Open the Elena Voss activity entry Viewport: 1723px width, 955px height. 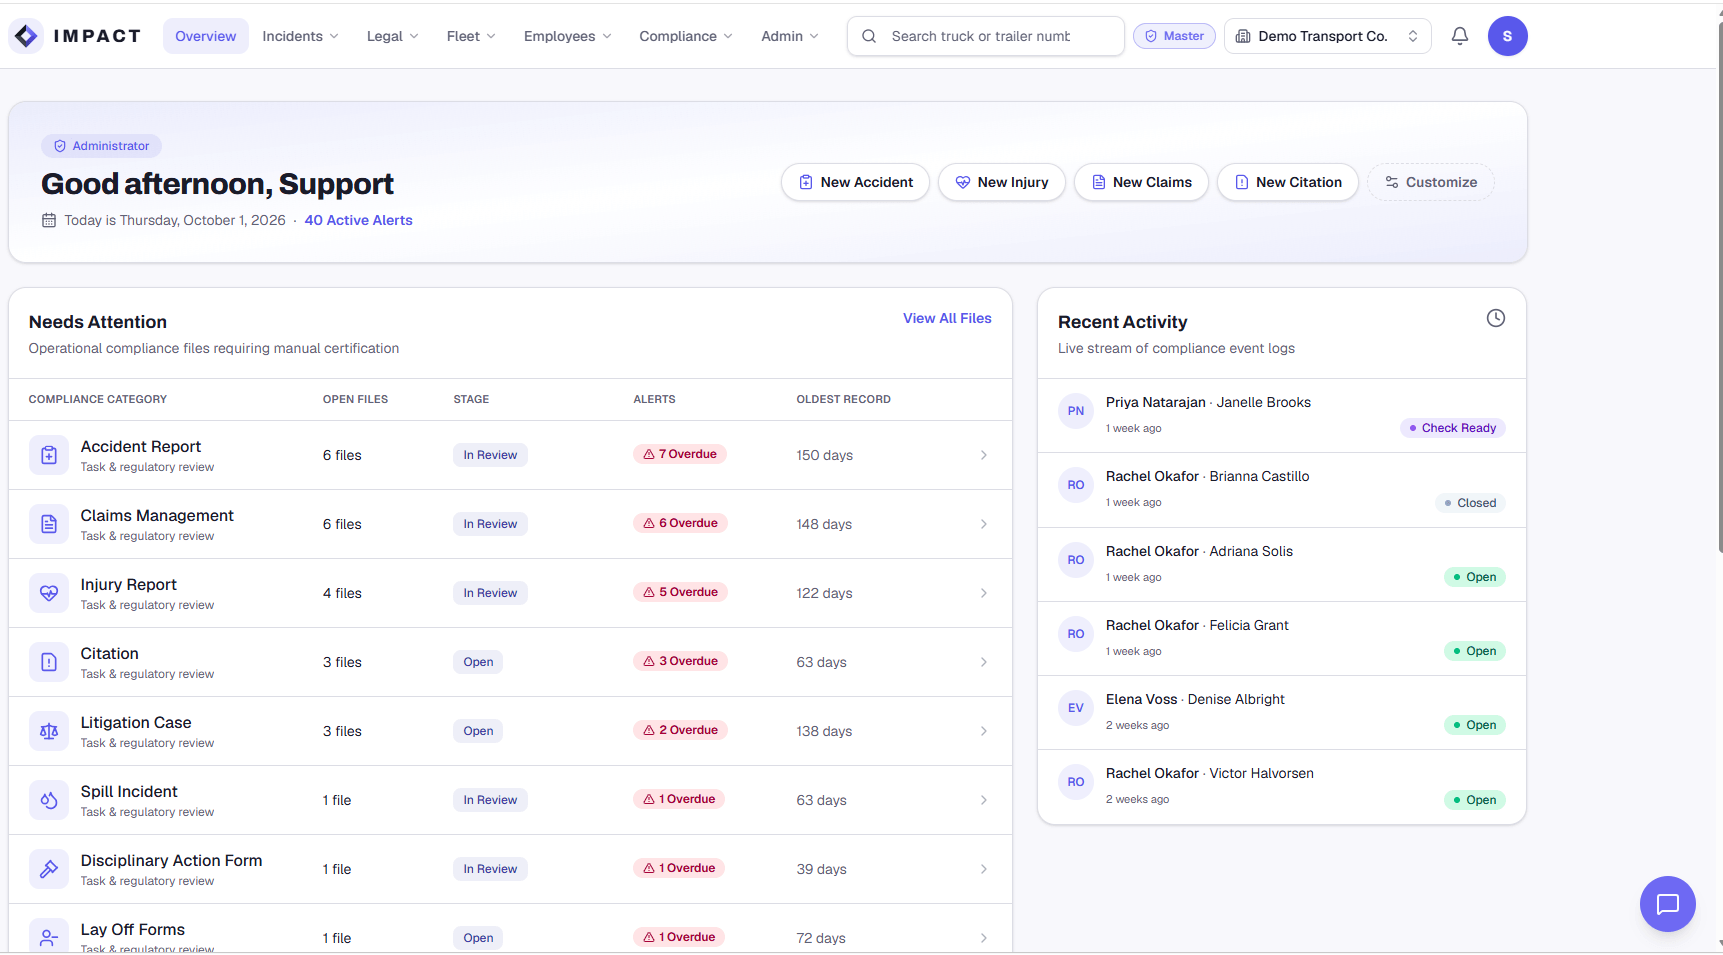[x=1282, y=712]
